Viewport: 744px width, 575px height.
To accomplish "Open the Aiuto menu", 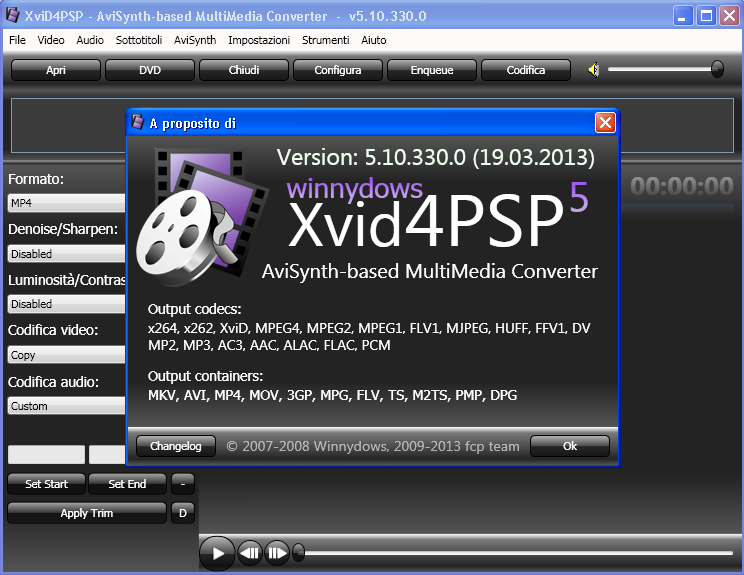I will point(373,40).
